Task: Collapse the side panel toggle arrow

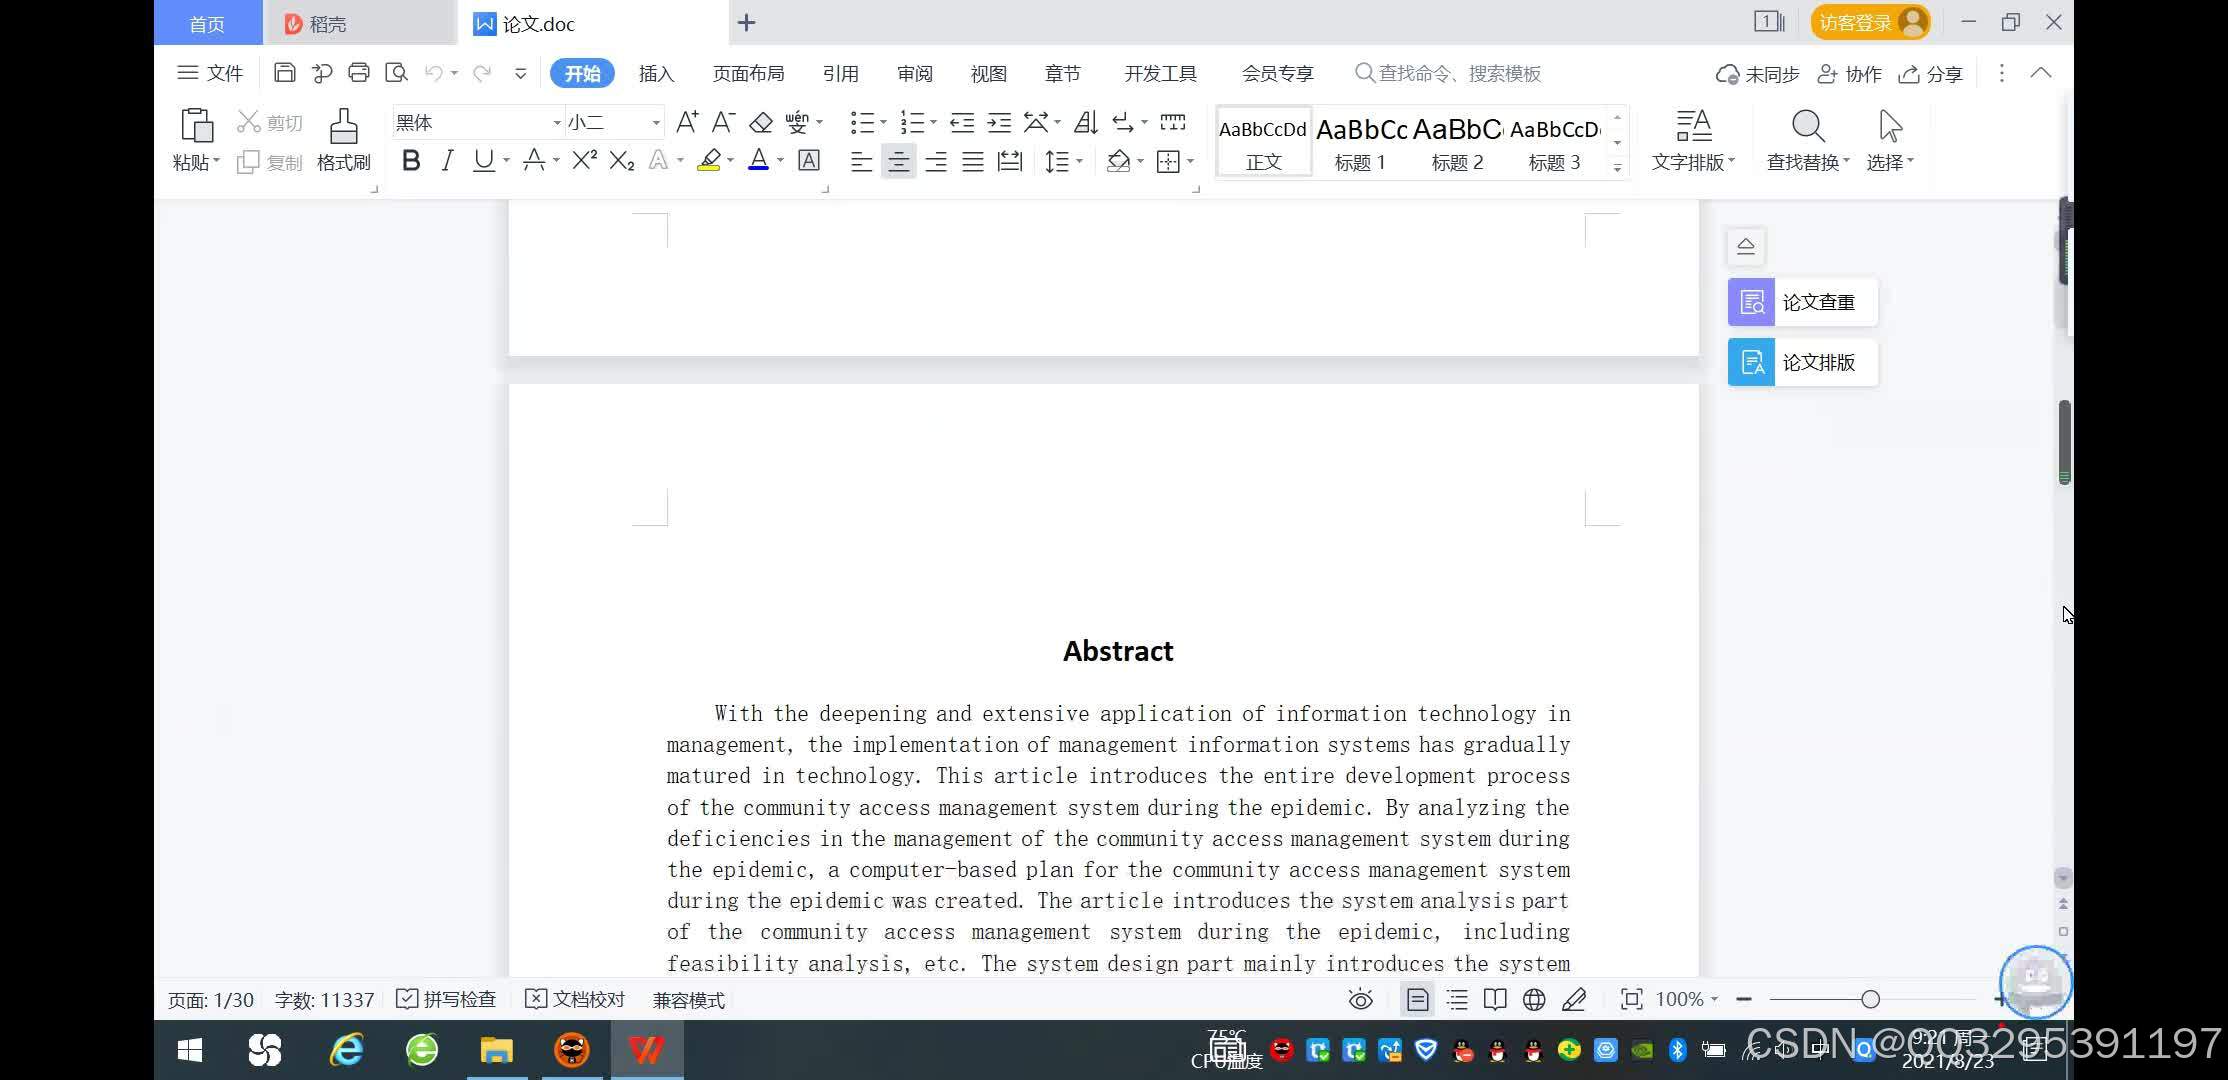Action: click(1746, 246)
